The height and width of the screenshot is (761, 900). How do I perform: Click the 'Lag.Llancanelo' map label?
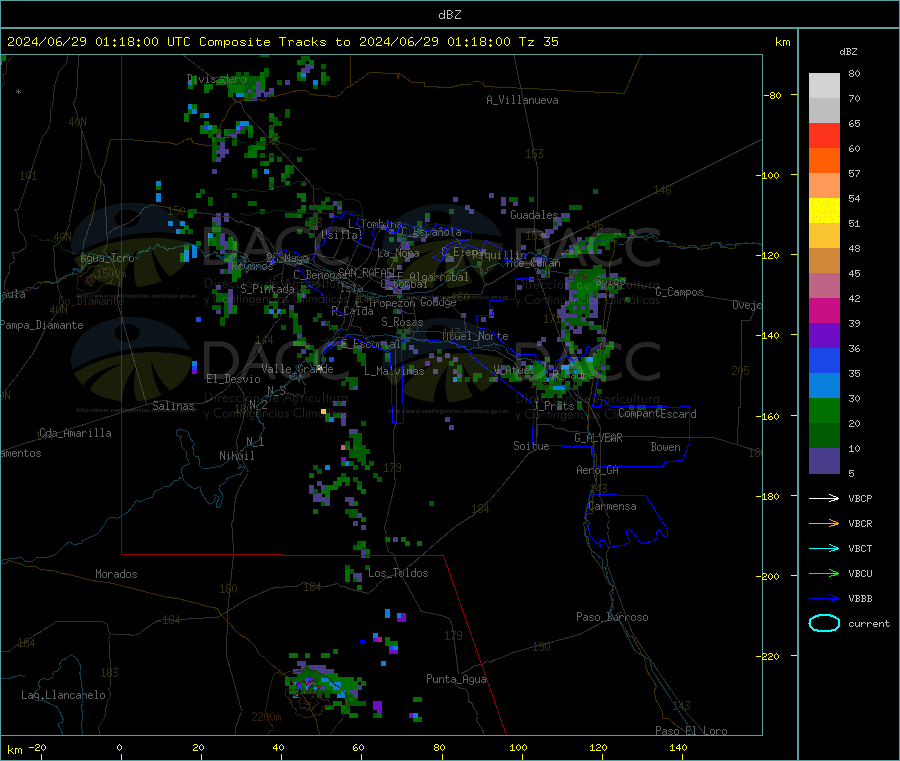point(63,695)
